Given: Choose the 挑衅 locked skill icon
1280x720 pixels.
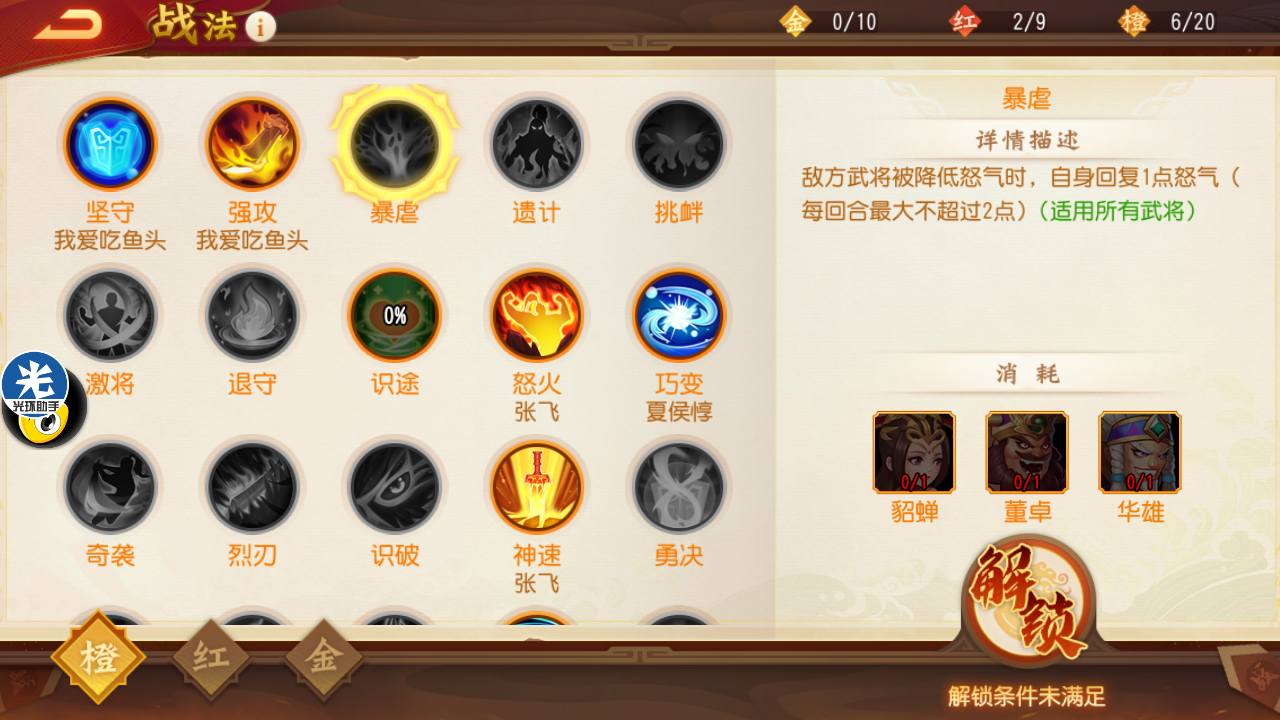Looking at the screenshot, I should pyautogui.click(x=679, y=144).
